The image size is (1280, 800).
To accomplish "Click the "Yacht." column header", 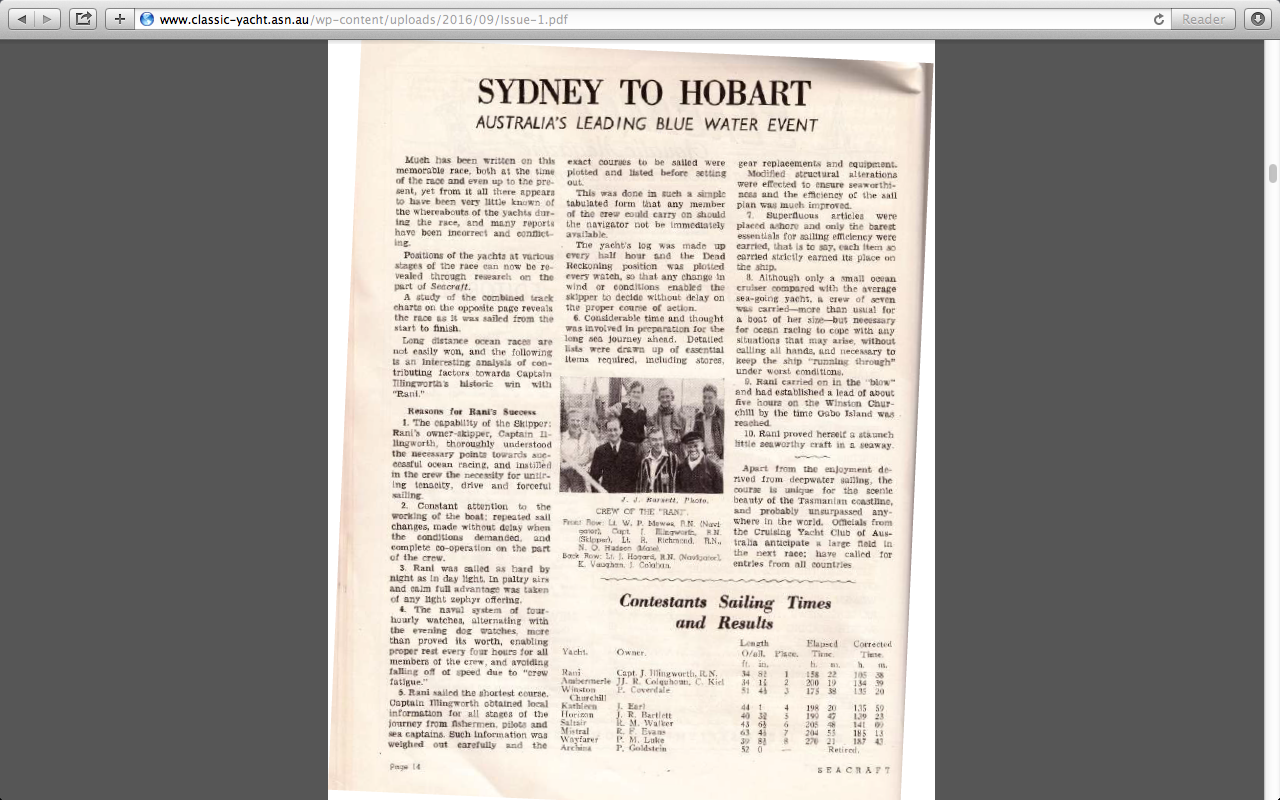I will (576, 652).
